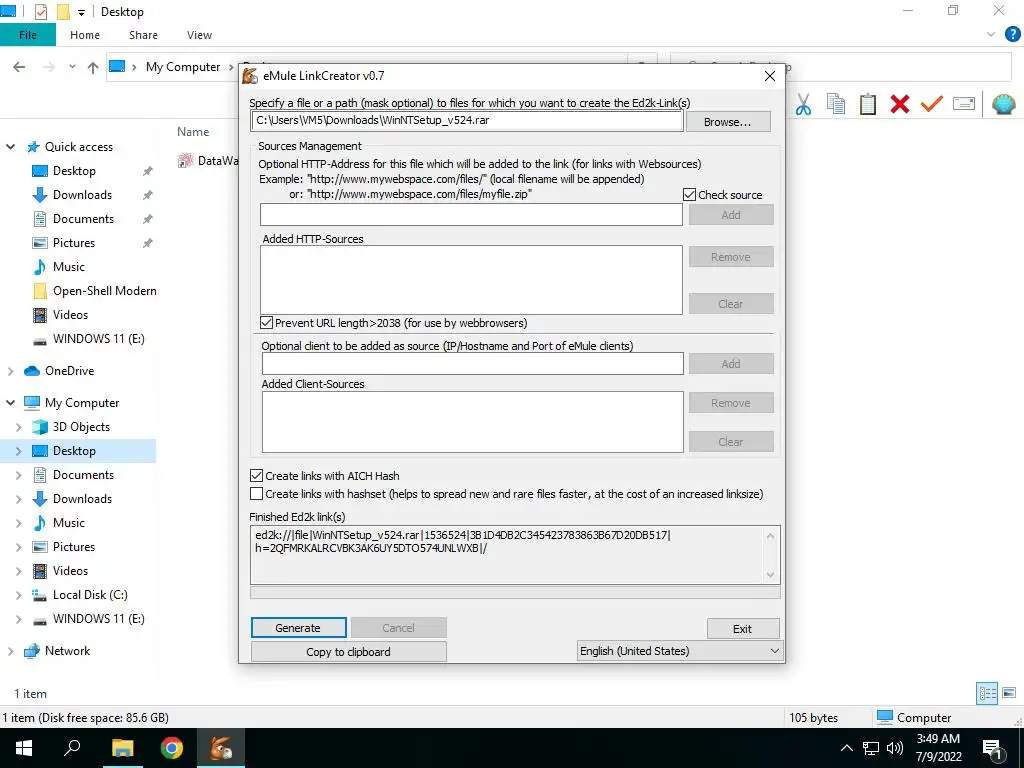Click My Computer in address breadcrumb

coord(183,67)
